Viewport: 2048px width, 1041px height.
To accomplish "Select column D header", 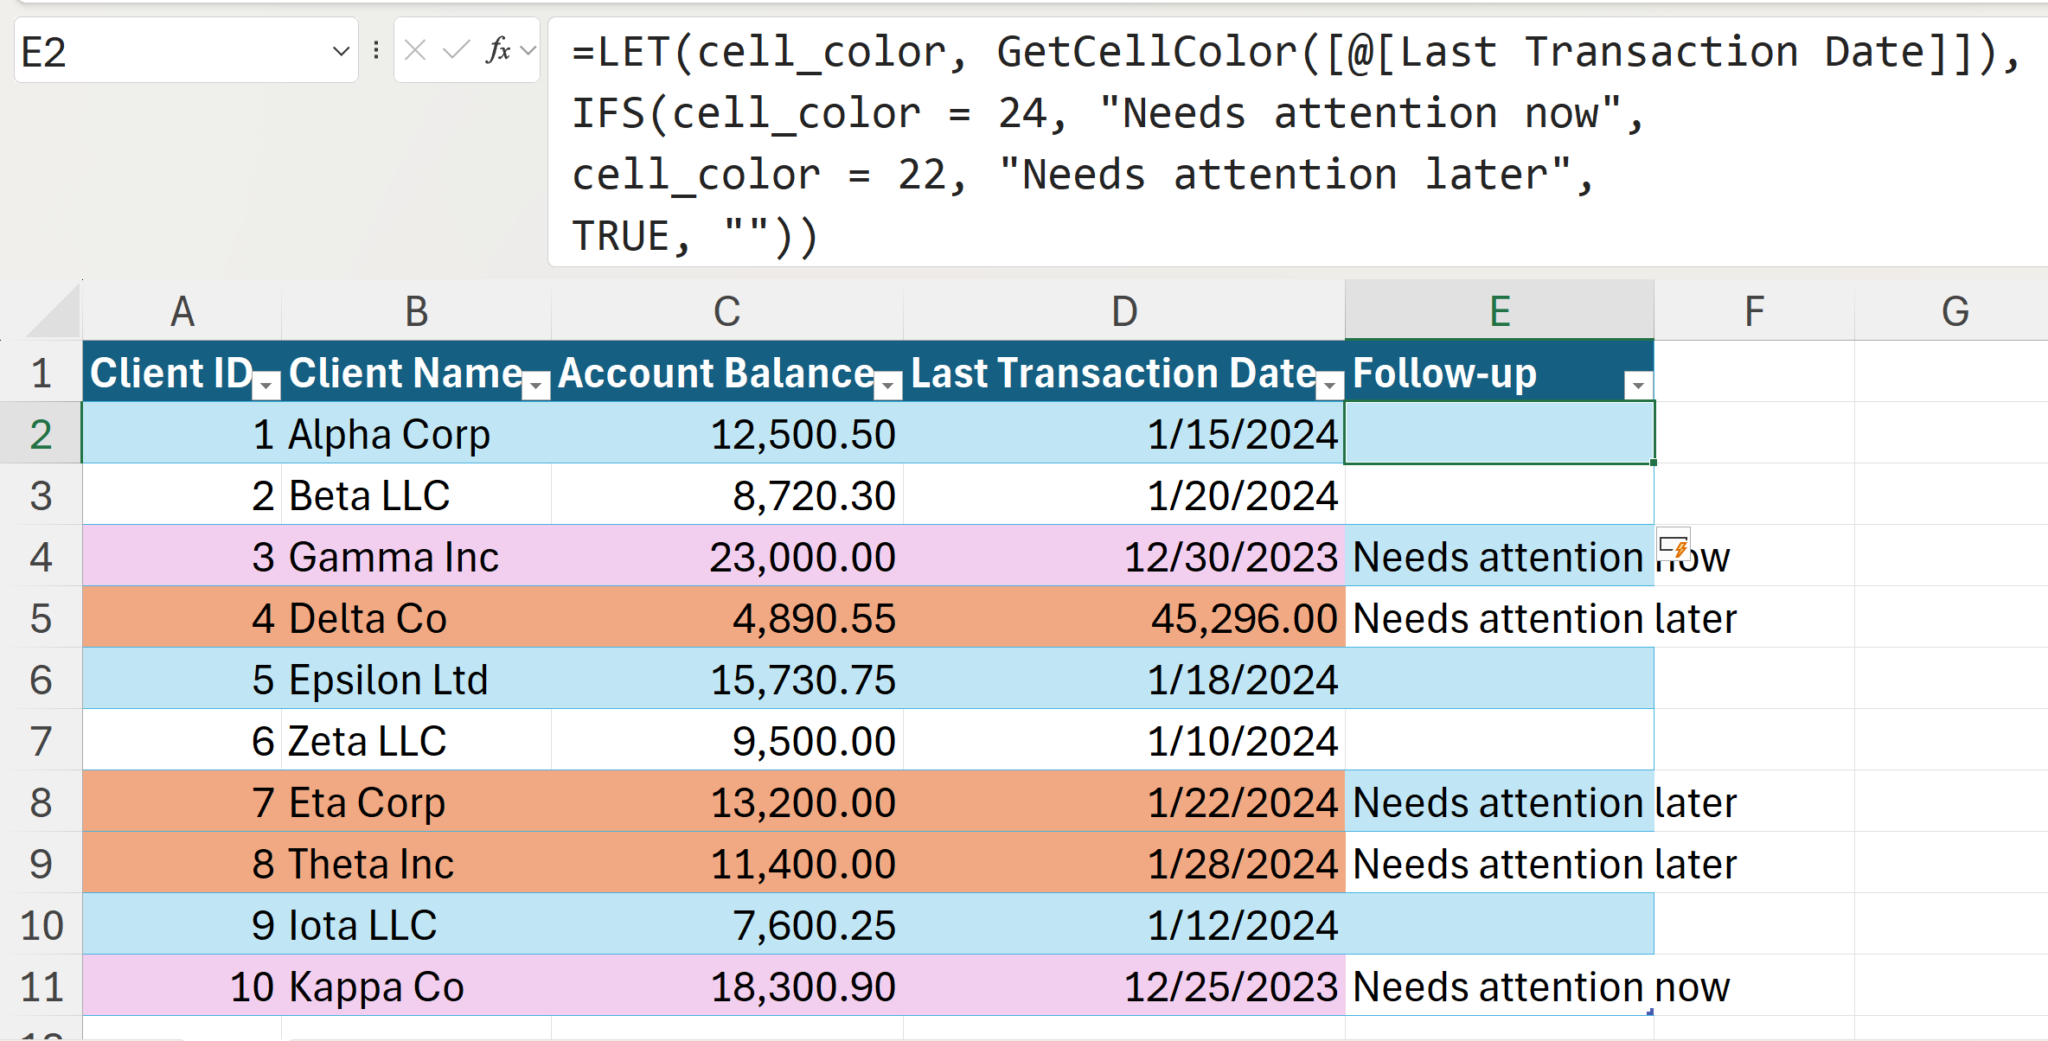I will [1124, 312].
